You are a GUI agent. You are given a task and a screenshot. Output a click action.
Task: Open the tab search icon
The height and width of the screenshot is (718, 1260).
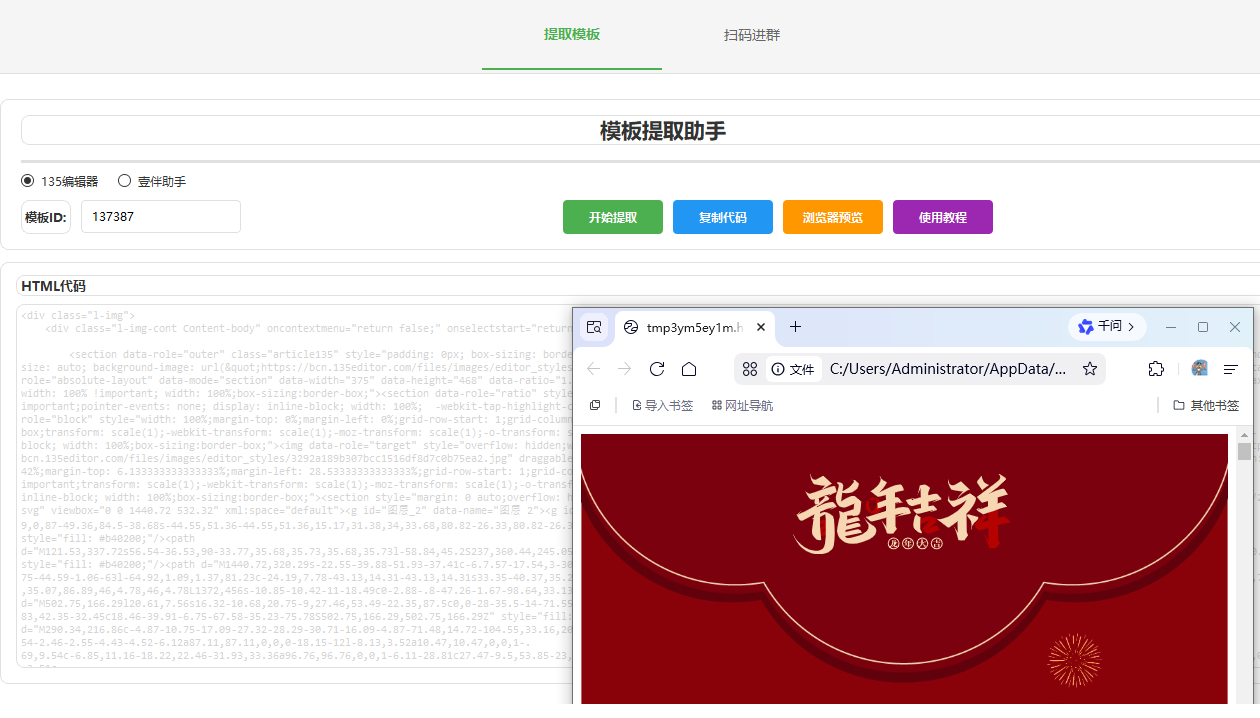[x=594, y=327]
